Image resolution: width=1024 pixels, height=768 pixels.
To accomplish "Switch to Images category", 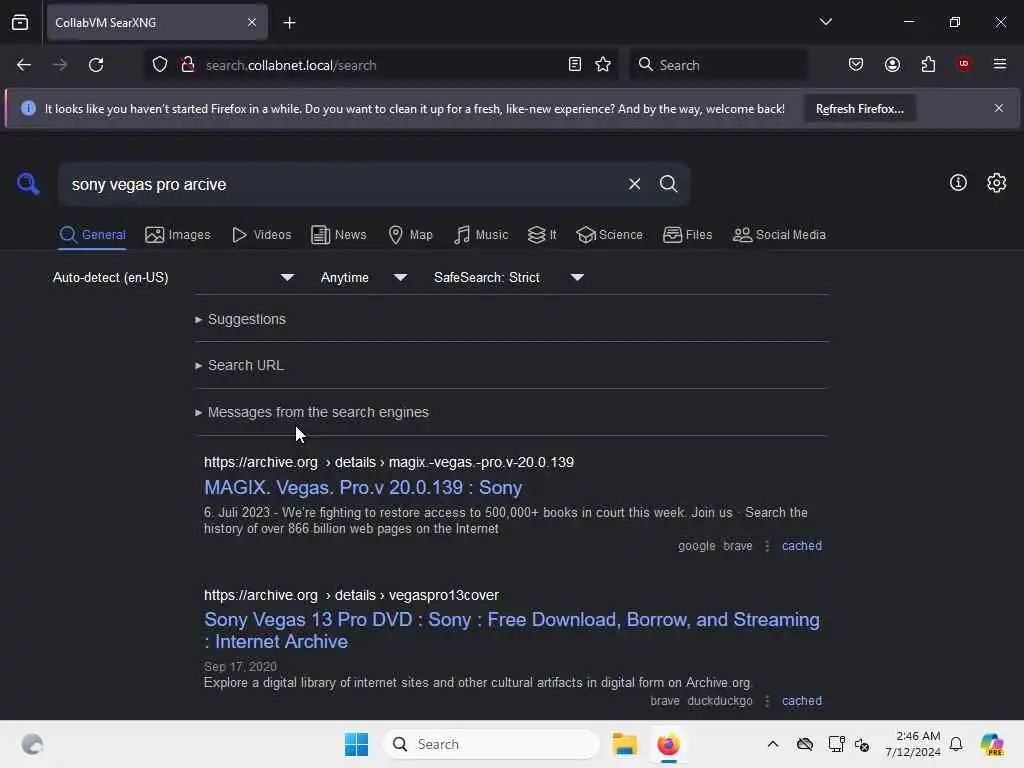I will click(x=178, y=235).
